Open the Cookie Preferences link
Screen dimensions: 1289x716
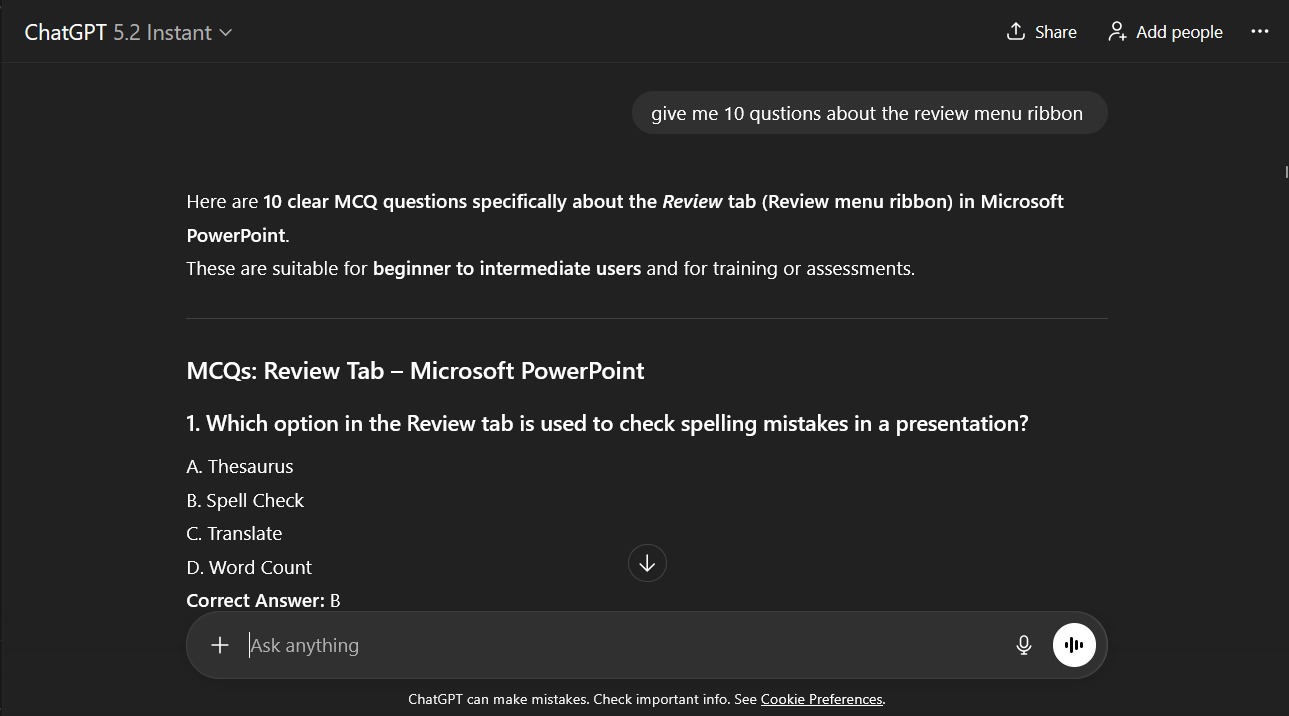[x=822, y=699]
